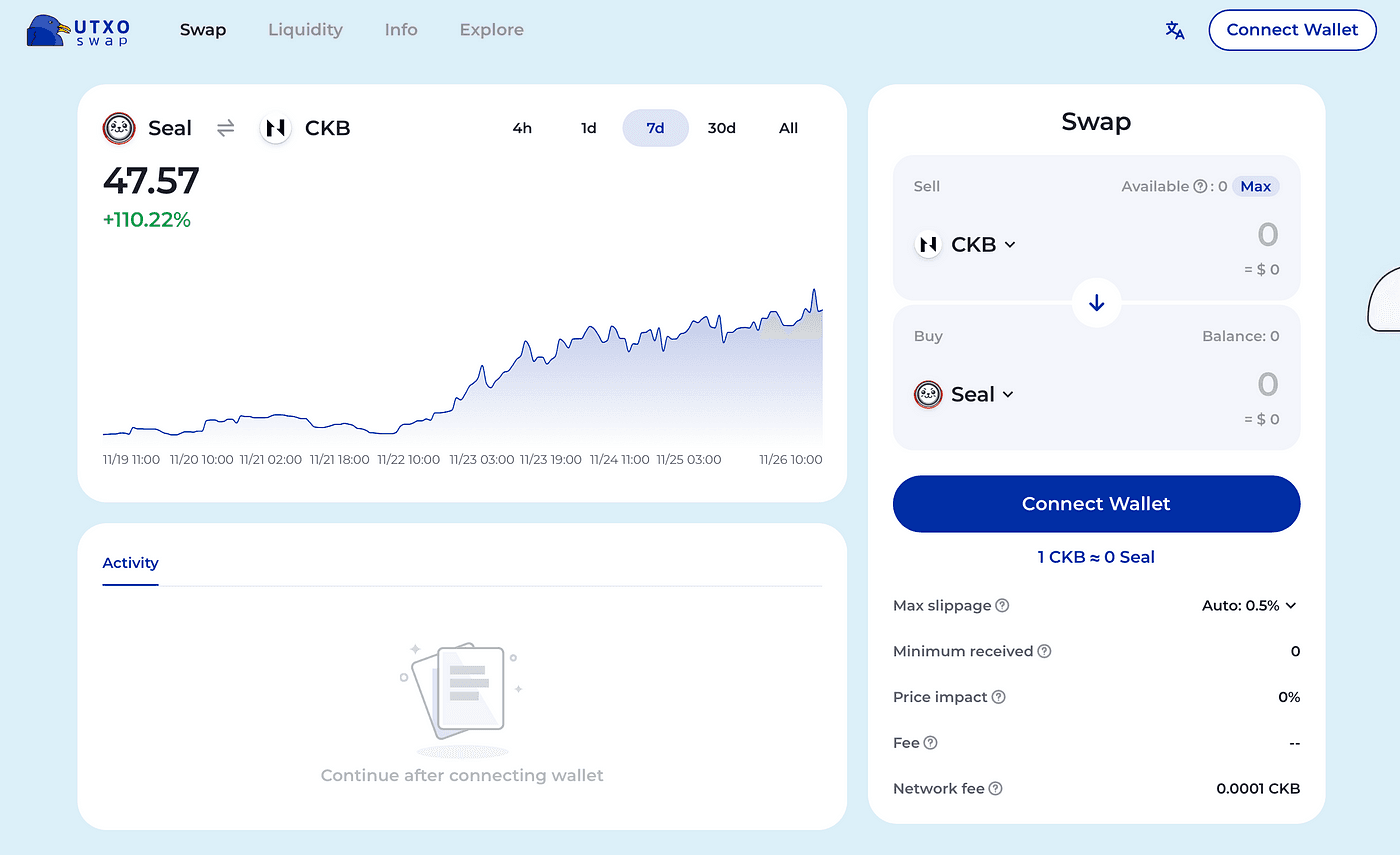1400x855 pixels.
Task: Click the Seal token icon in chart header
Action: (119, 128)
